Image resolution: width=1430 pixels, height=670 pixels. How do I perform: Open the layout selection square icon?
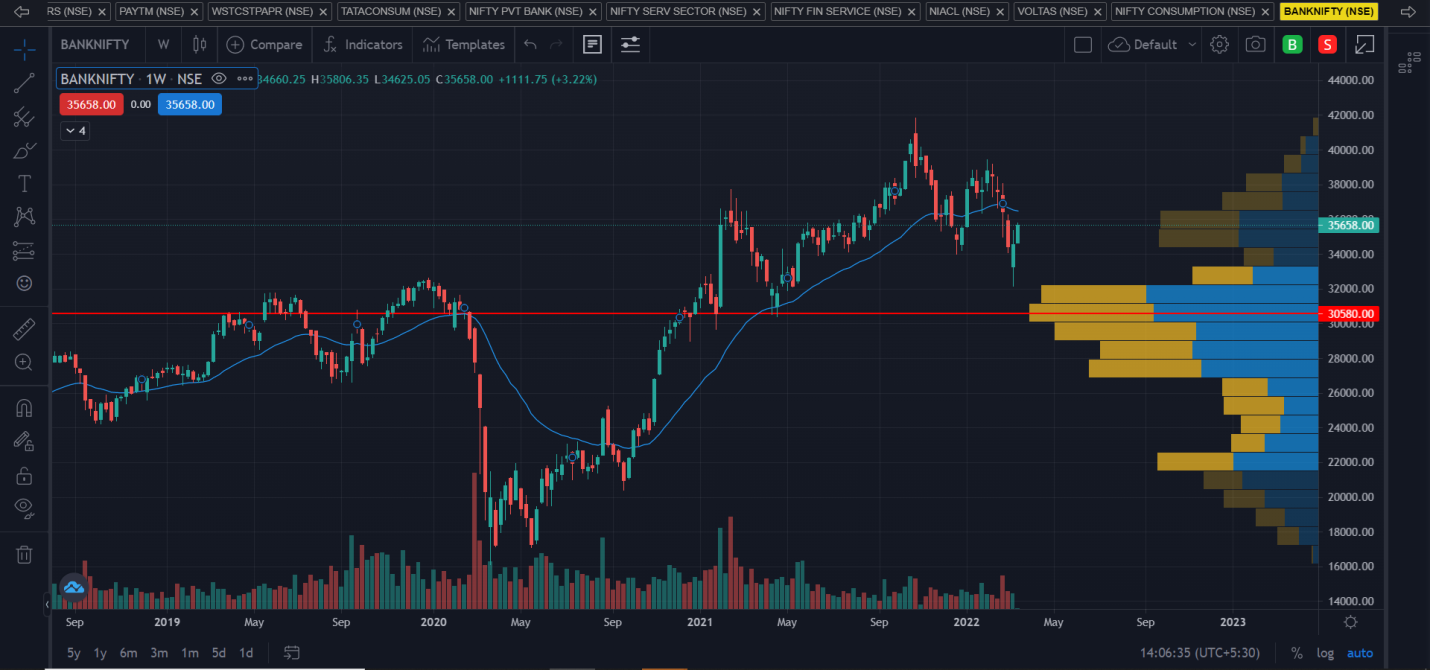(1082, 44)
